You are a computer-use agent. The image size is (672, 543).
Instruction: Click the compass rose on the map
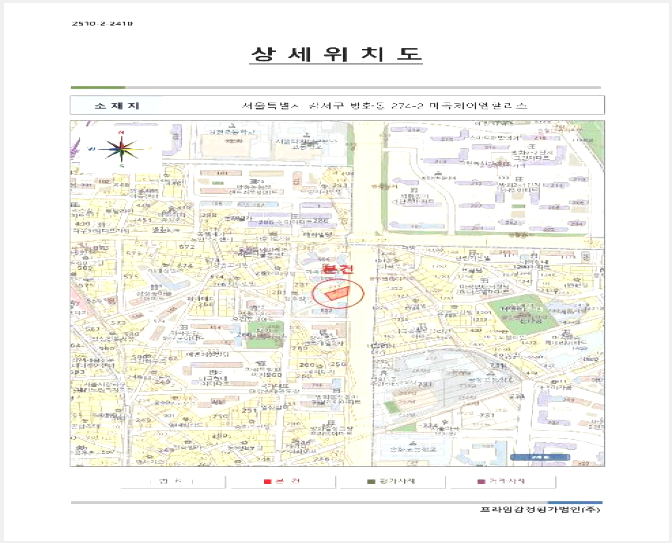121,149
